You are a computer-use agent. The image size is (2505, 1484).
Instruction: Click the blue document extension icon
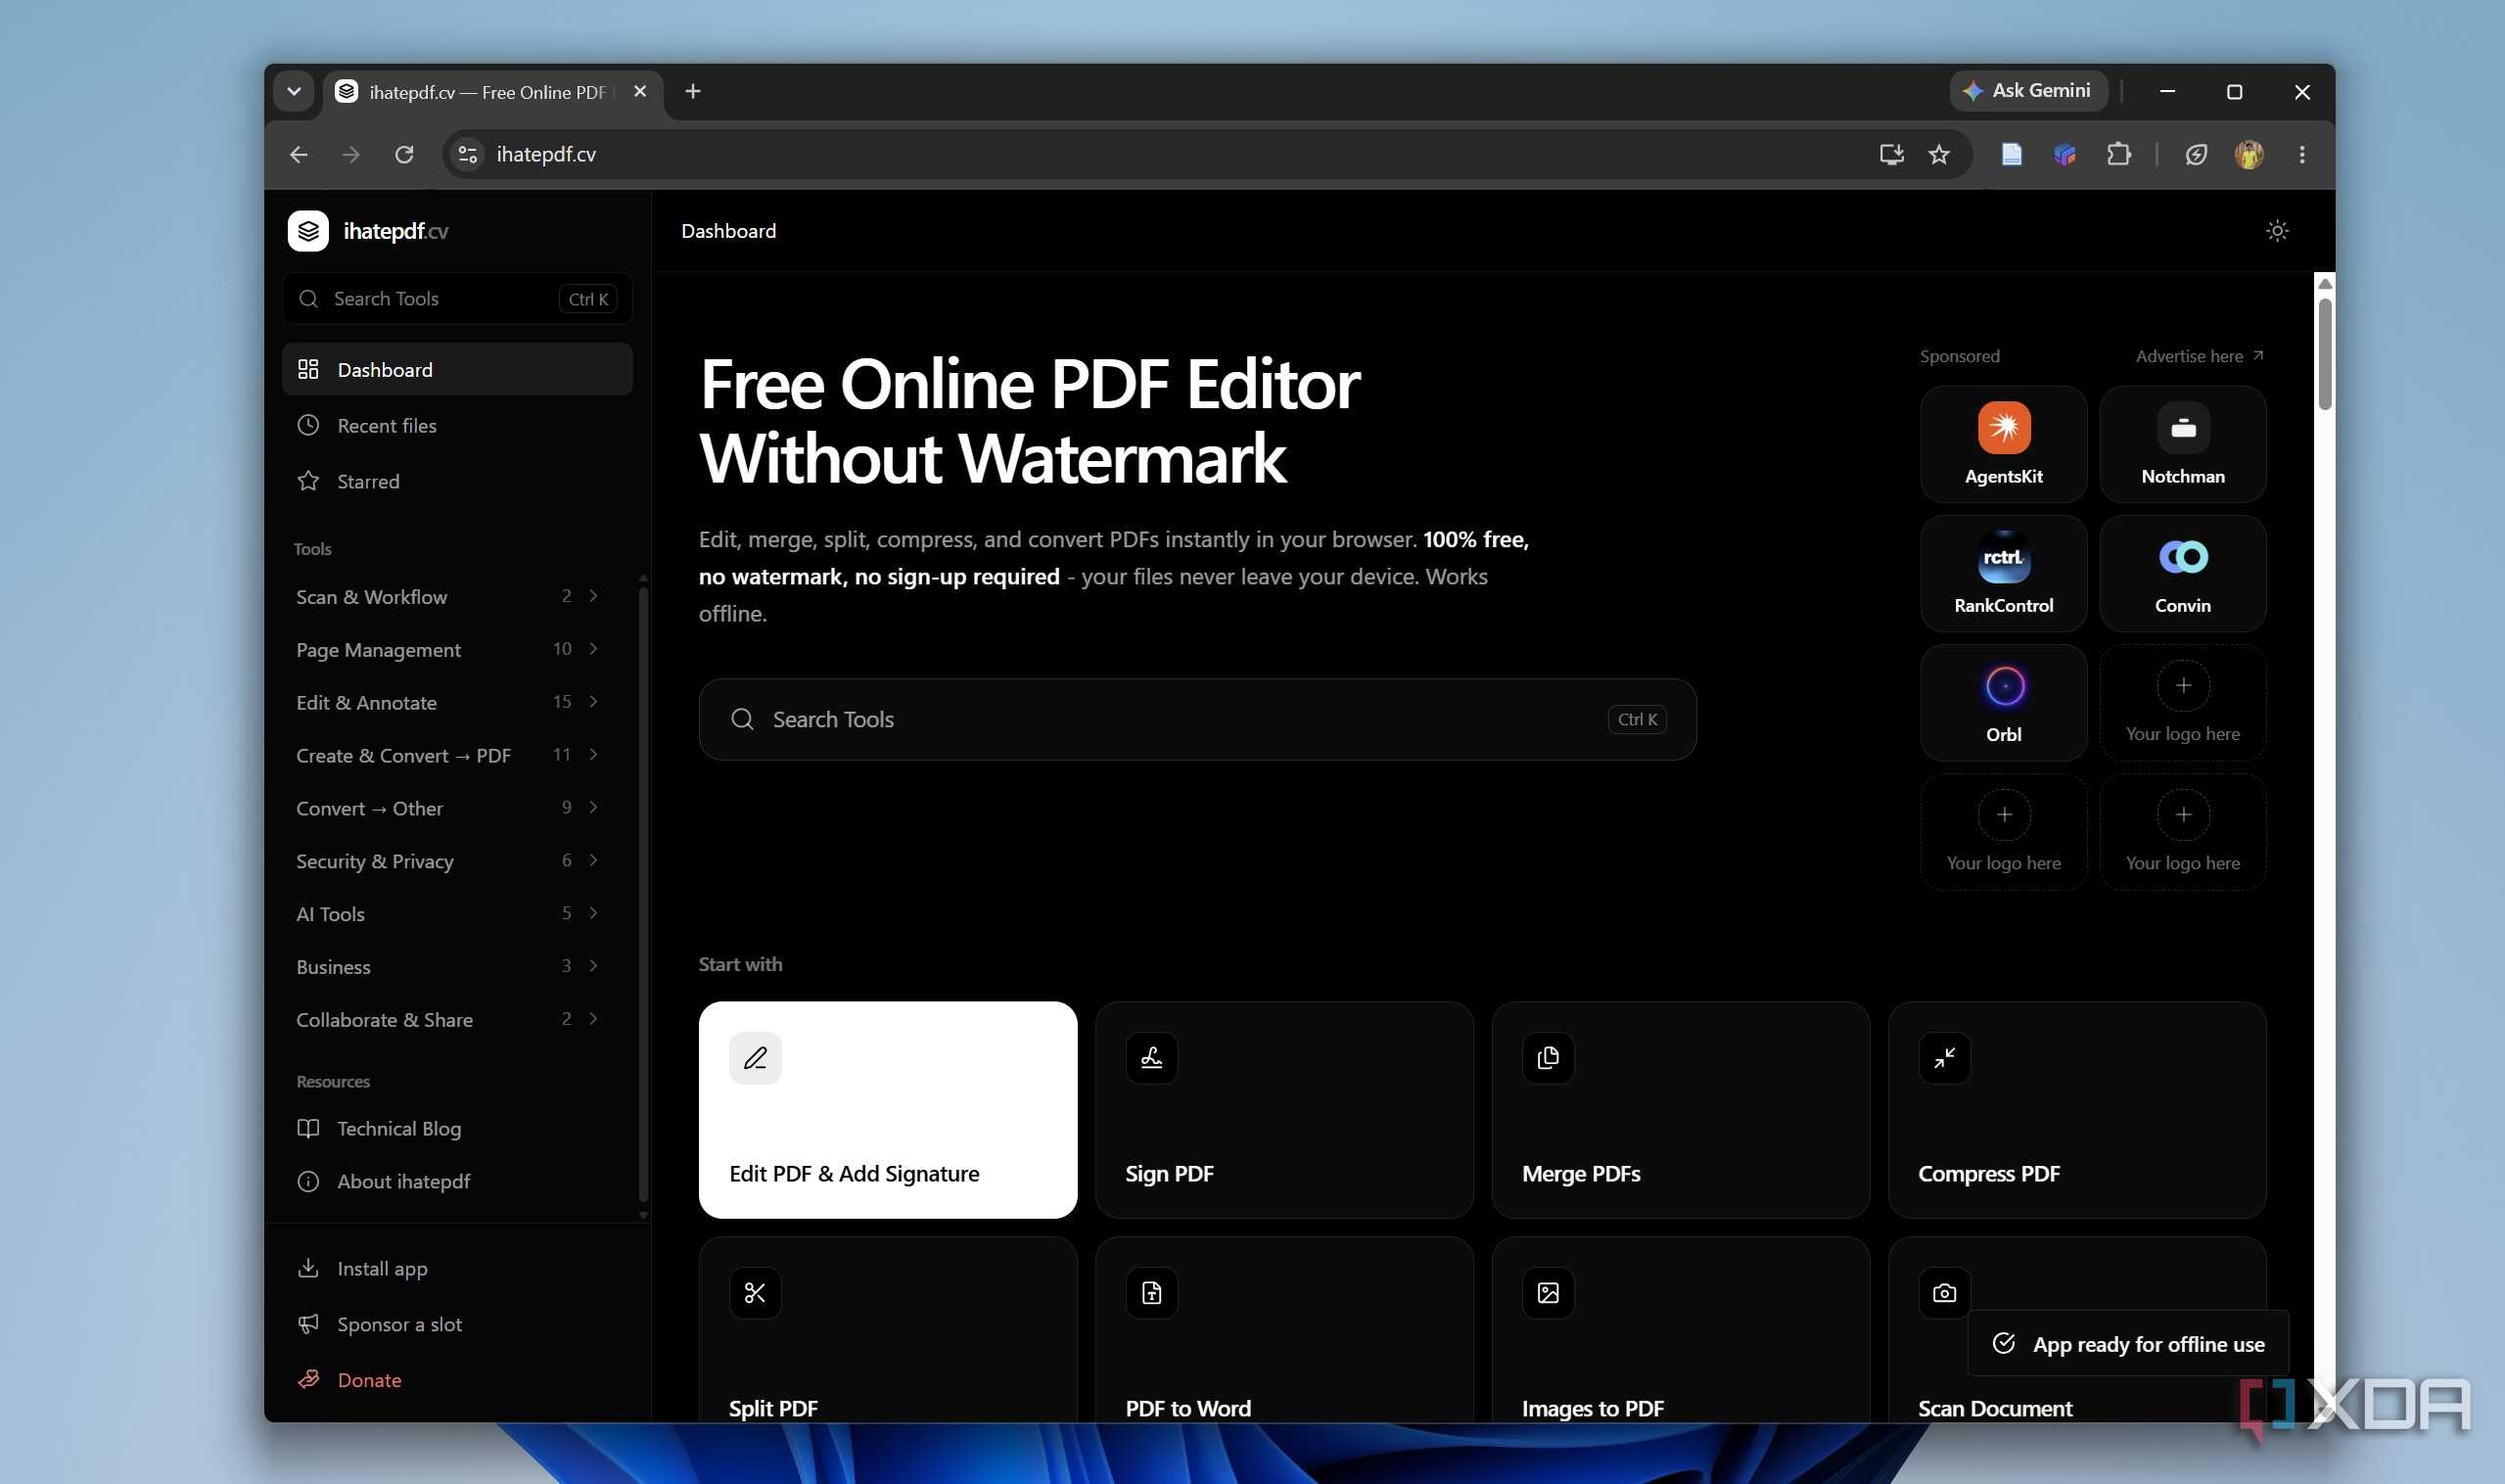click(2011, 154)
